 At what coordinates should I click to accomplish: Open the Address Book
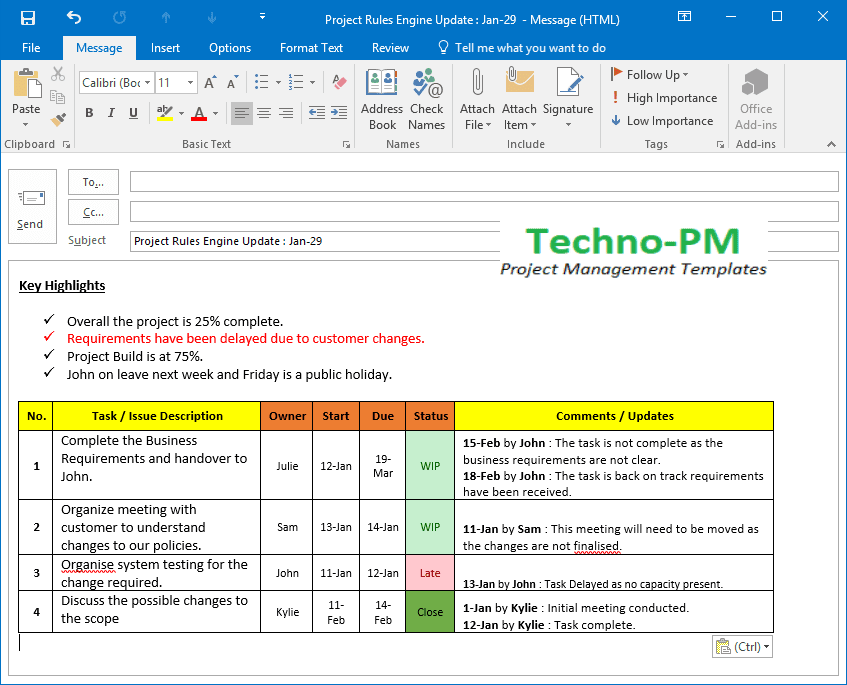(x=381, y=97)
